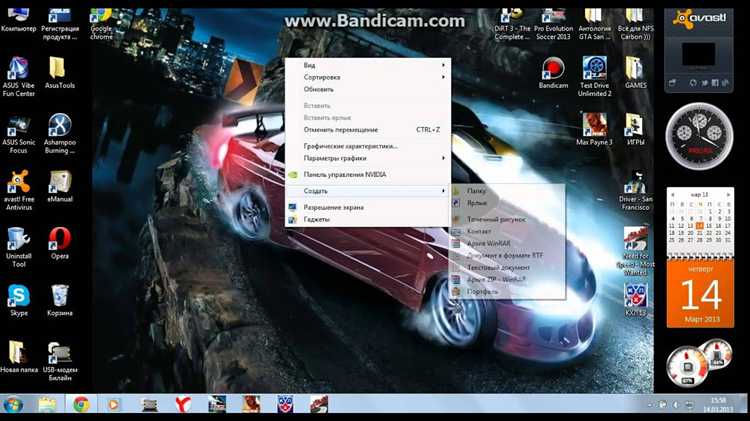Open Chrome from the taskbar

coord(81,405)
